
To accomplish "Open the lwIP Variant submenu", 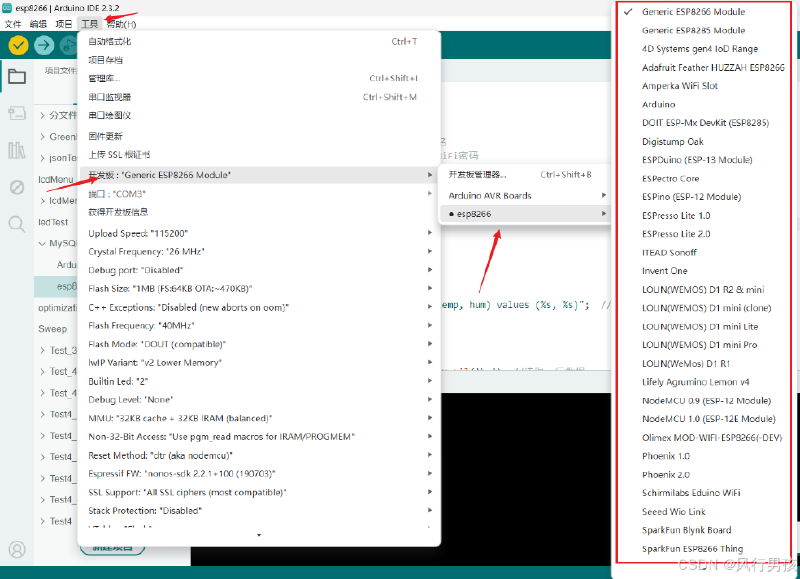I will tap(259, 363).
